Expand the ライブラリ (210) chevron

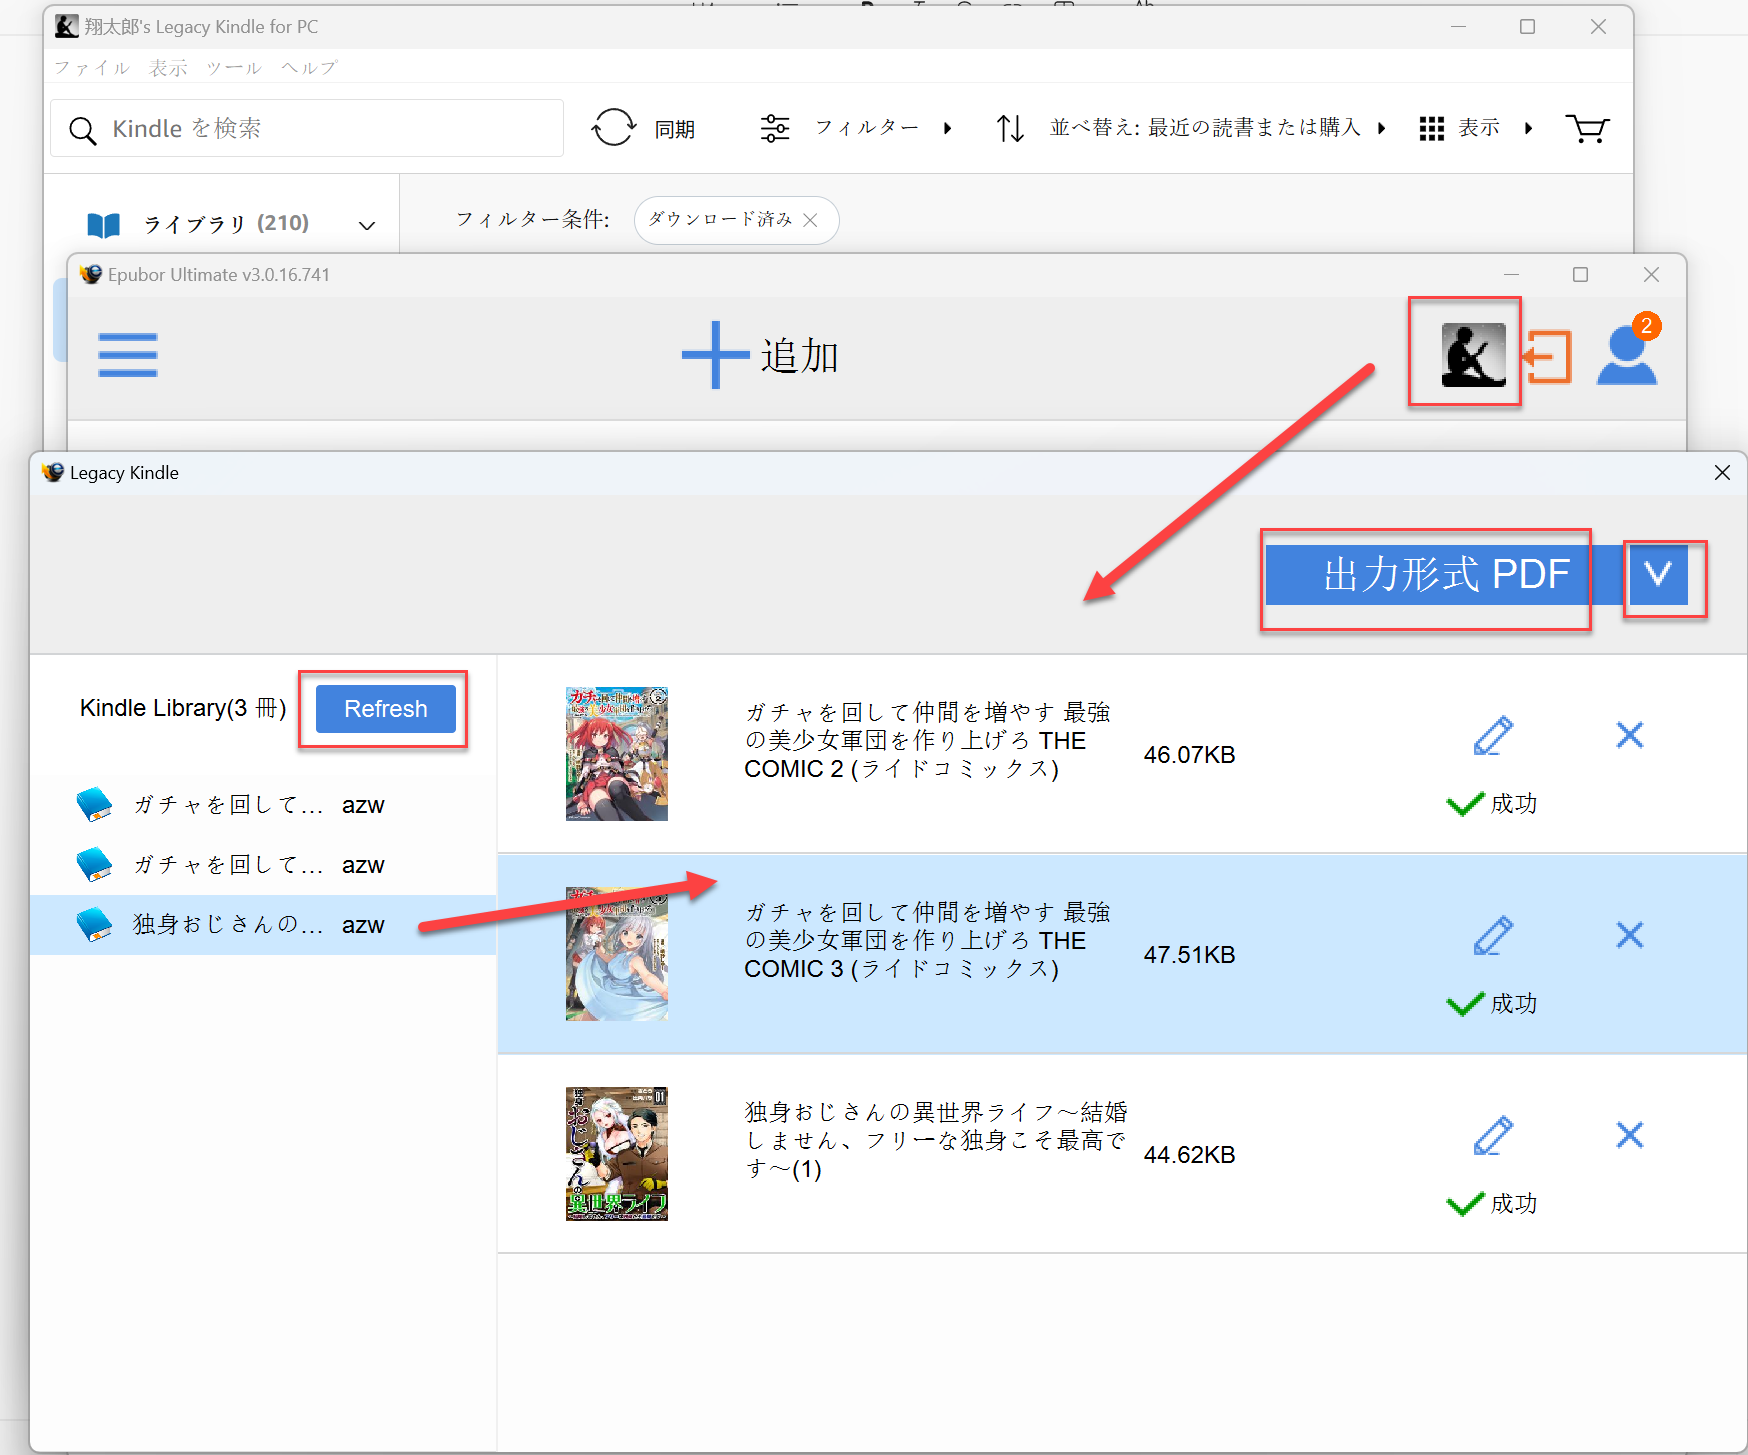[x=367, y=225]
